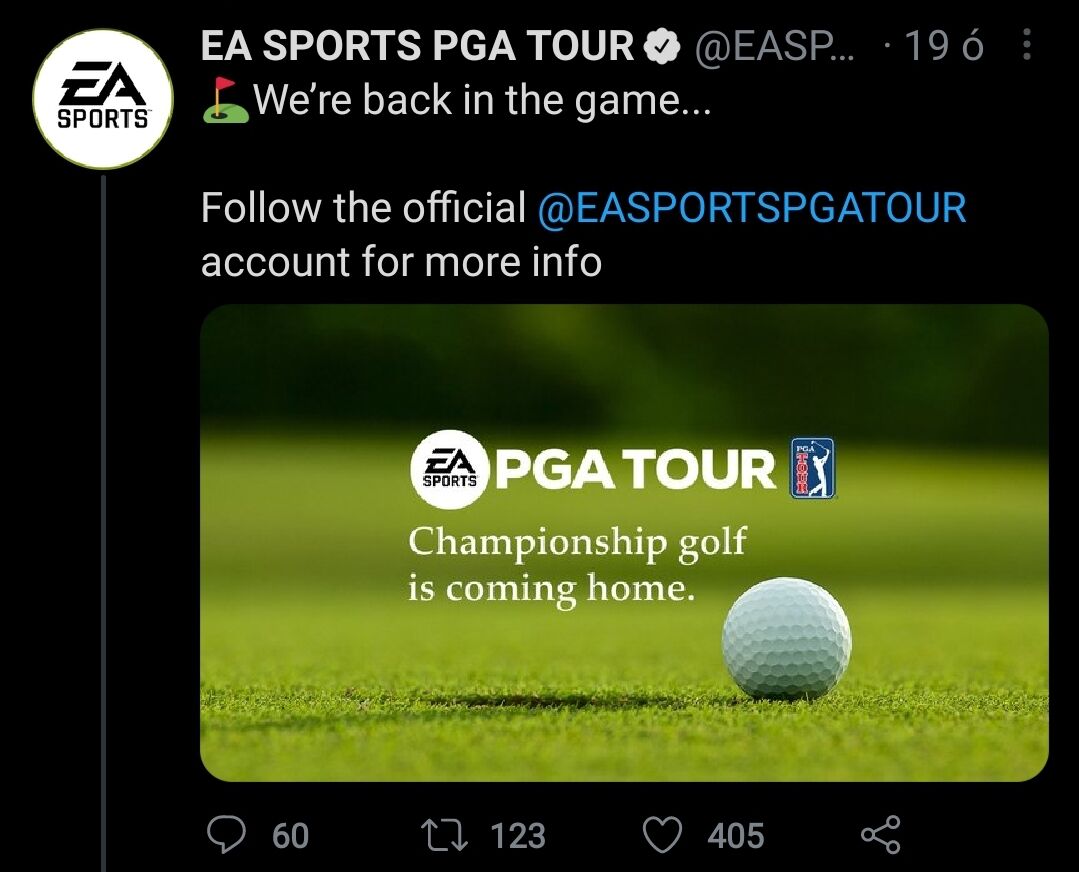Viewport: 1079px width, 872px height.
Task: Click the 19 ó tweet timestamp
Action: [x=945, y=46]
